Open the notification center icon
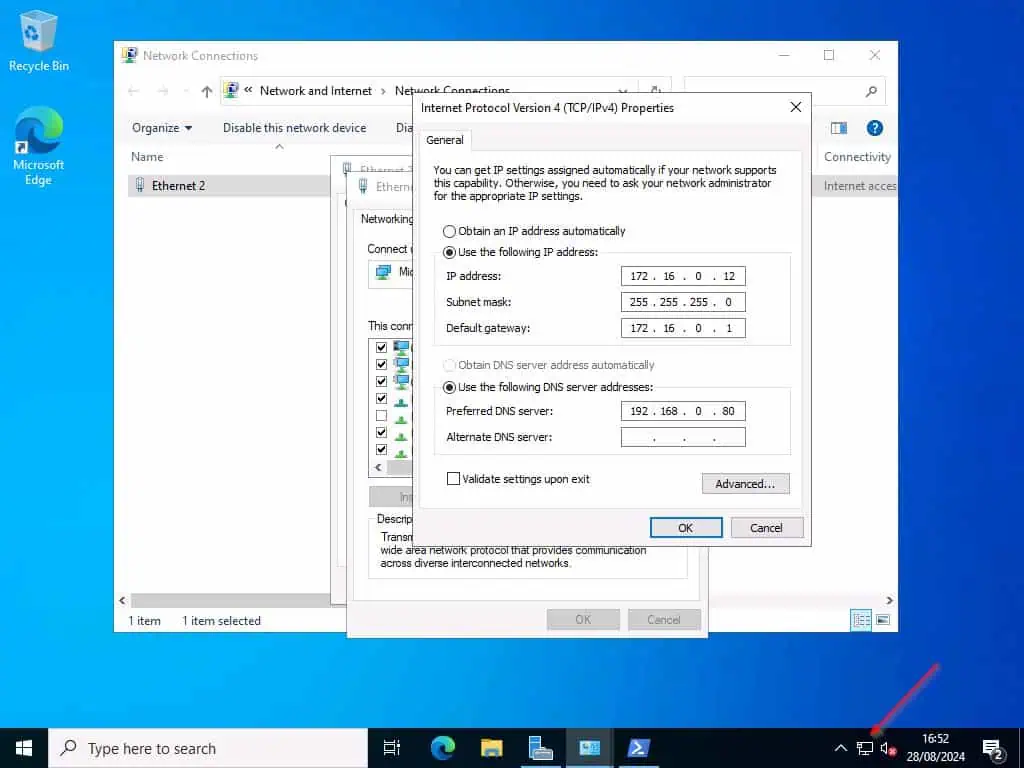 point(993,748)
